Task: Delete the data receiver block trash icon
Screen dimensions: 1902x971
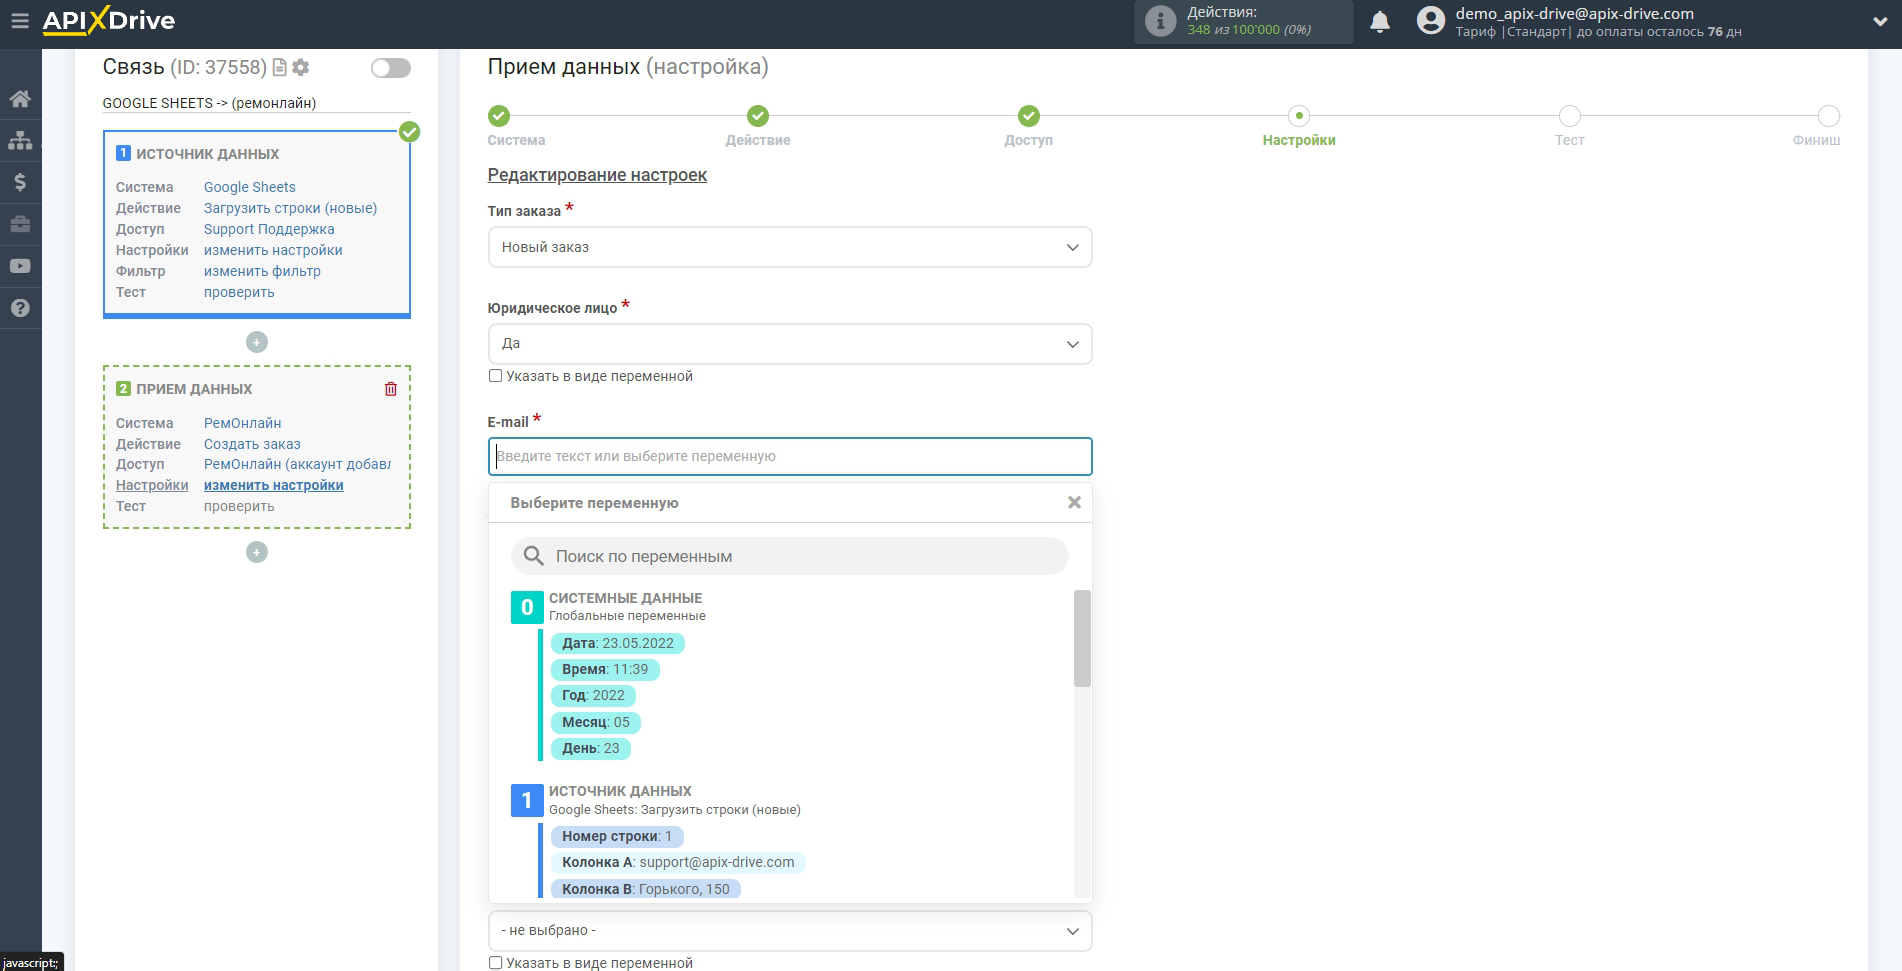Action: [391, 389]
